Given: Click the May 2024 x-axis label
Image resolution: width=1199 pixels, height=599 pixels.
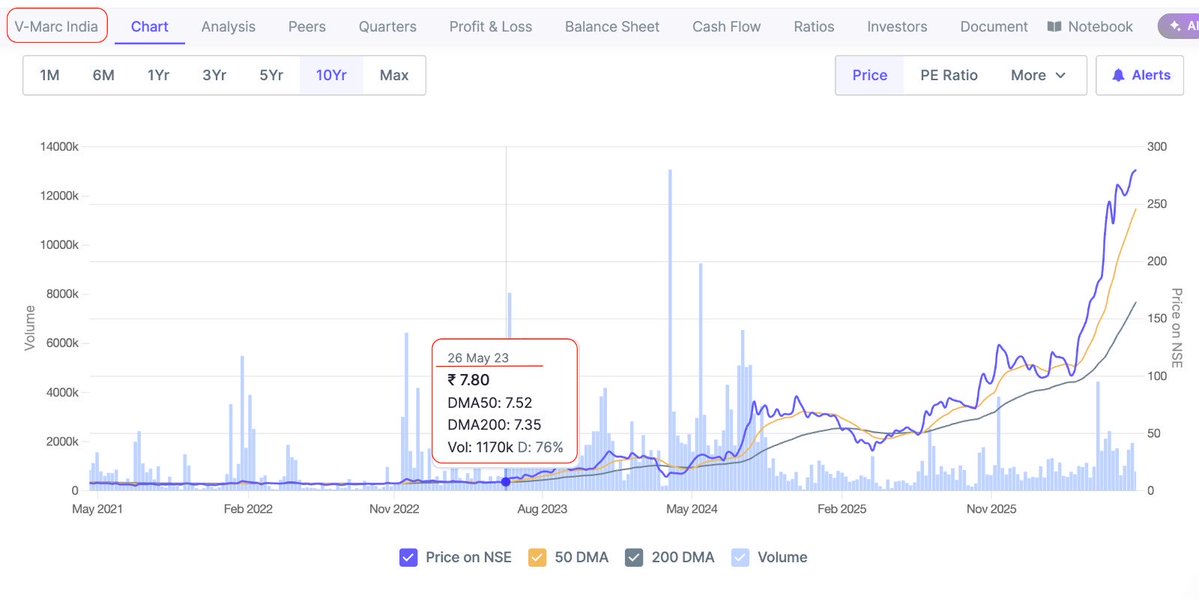Looking at the screenshot, I should [690, 507].
